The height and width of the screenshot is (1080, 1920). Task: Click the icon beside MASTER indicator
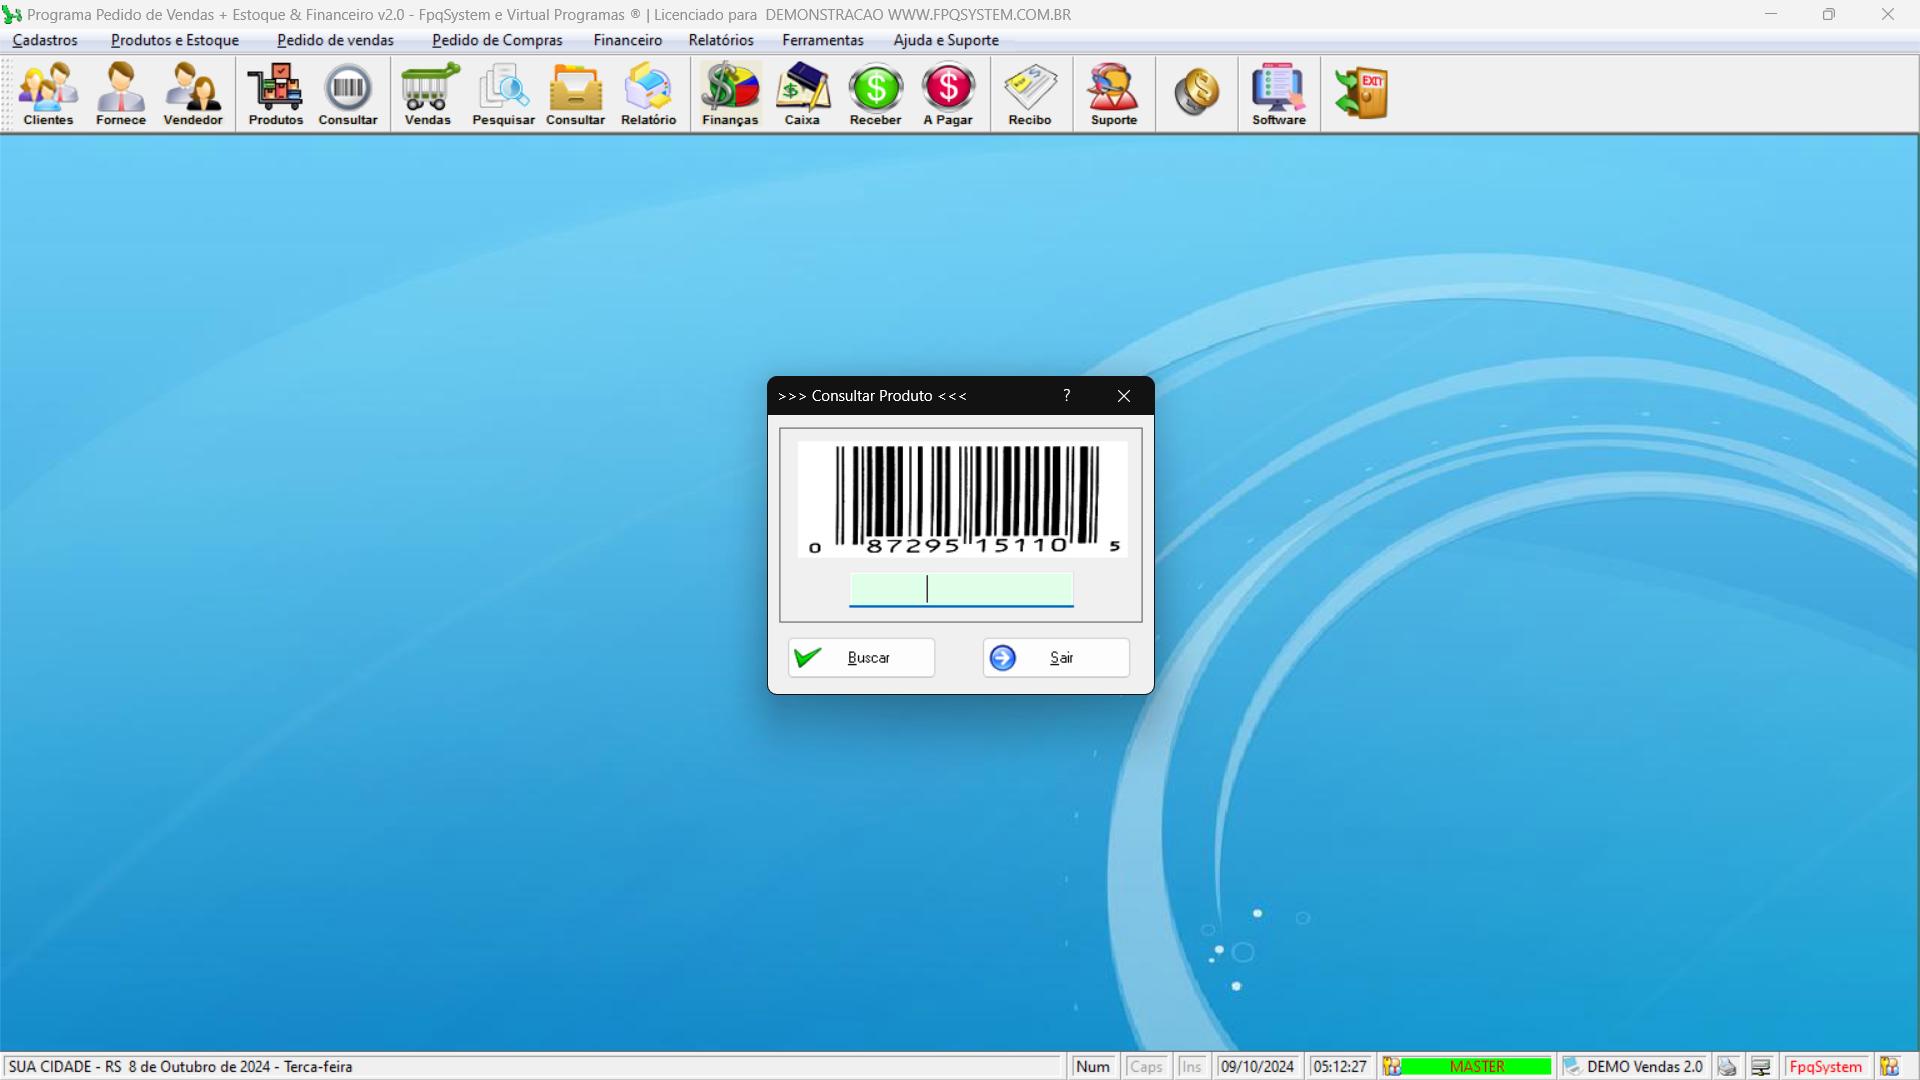point(1392,1067)
